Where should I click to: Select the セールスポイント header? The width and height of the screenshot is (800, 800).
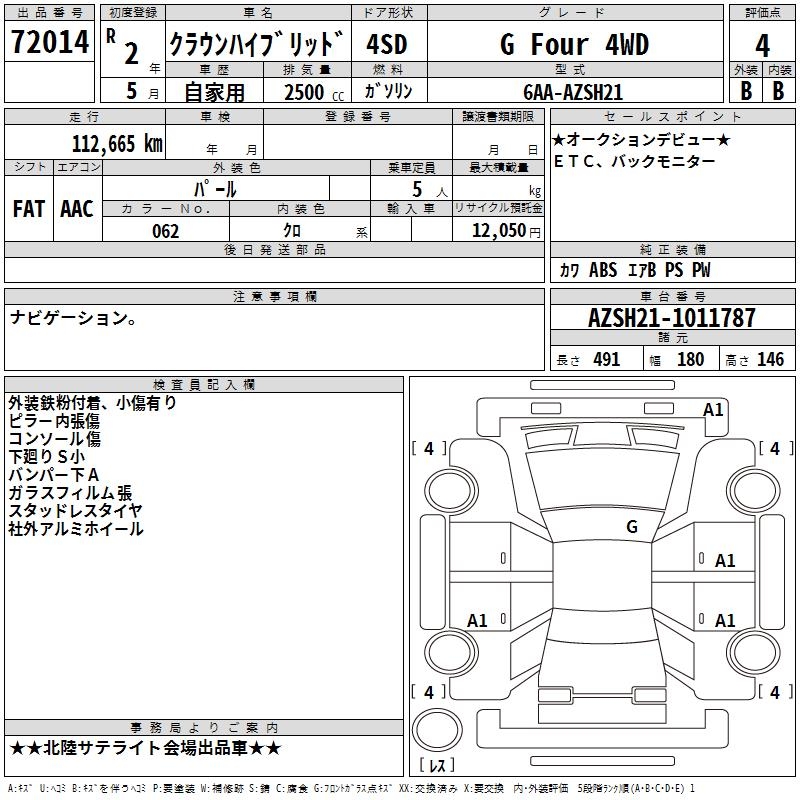coord(672,116)
